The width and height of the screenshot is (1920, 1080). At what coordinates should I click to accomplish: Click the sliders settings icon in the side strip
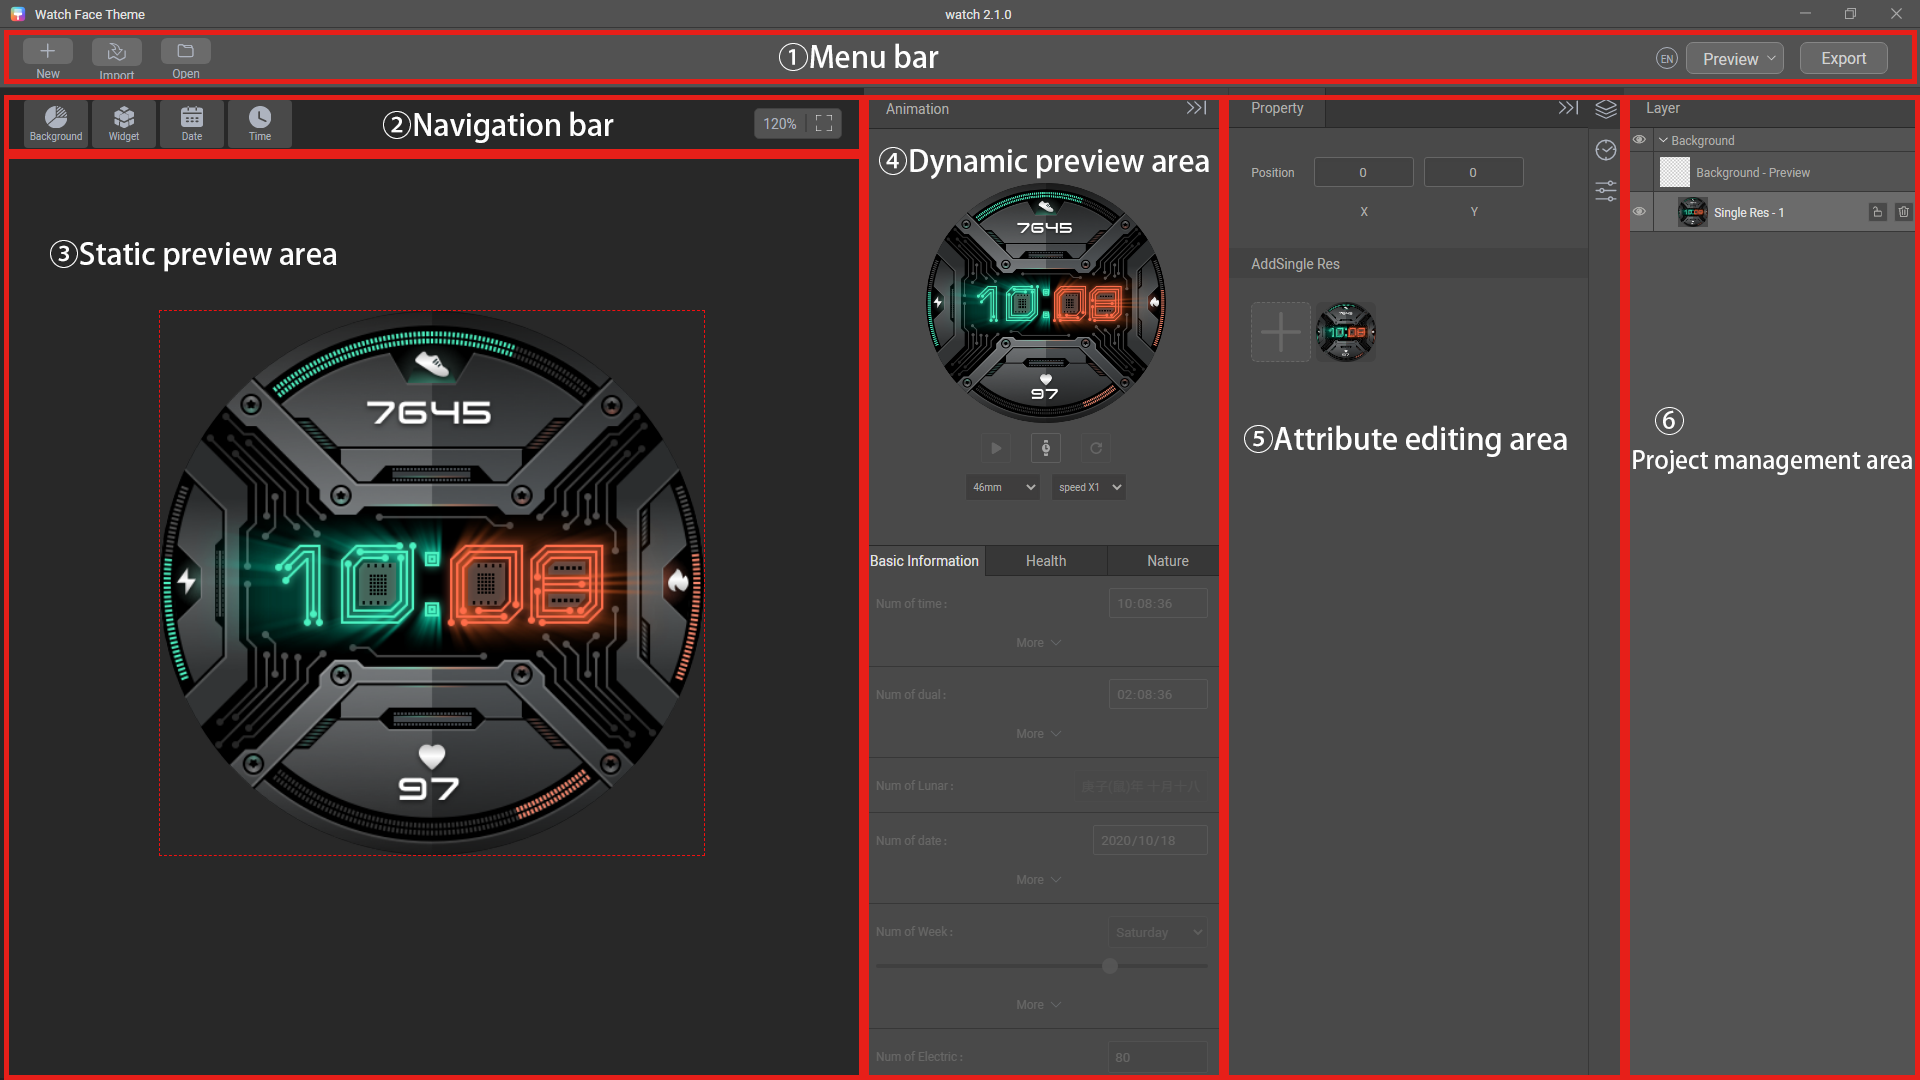point(1606,191)
